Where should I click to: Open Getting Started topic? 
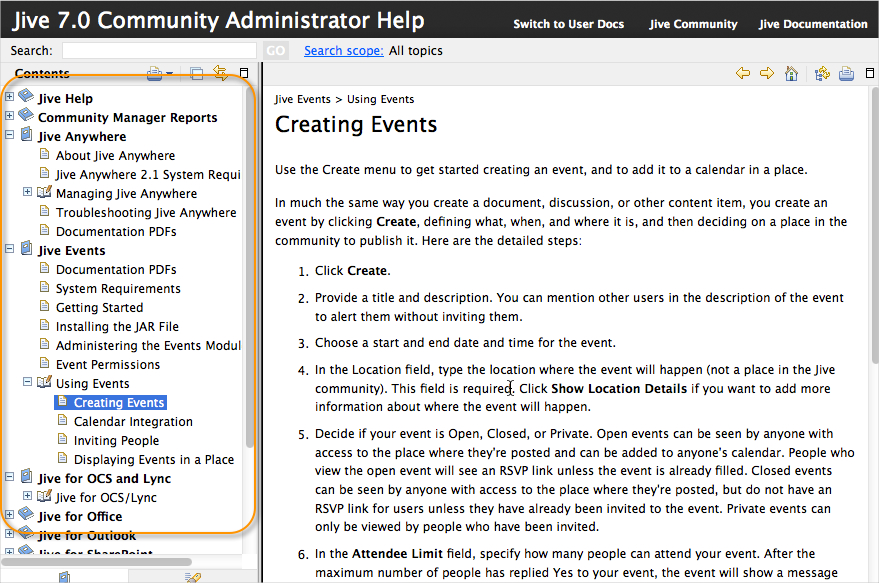click(x=99, y=307)
